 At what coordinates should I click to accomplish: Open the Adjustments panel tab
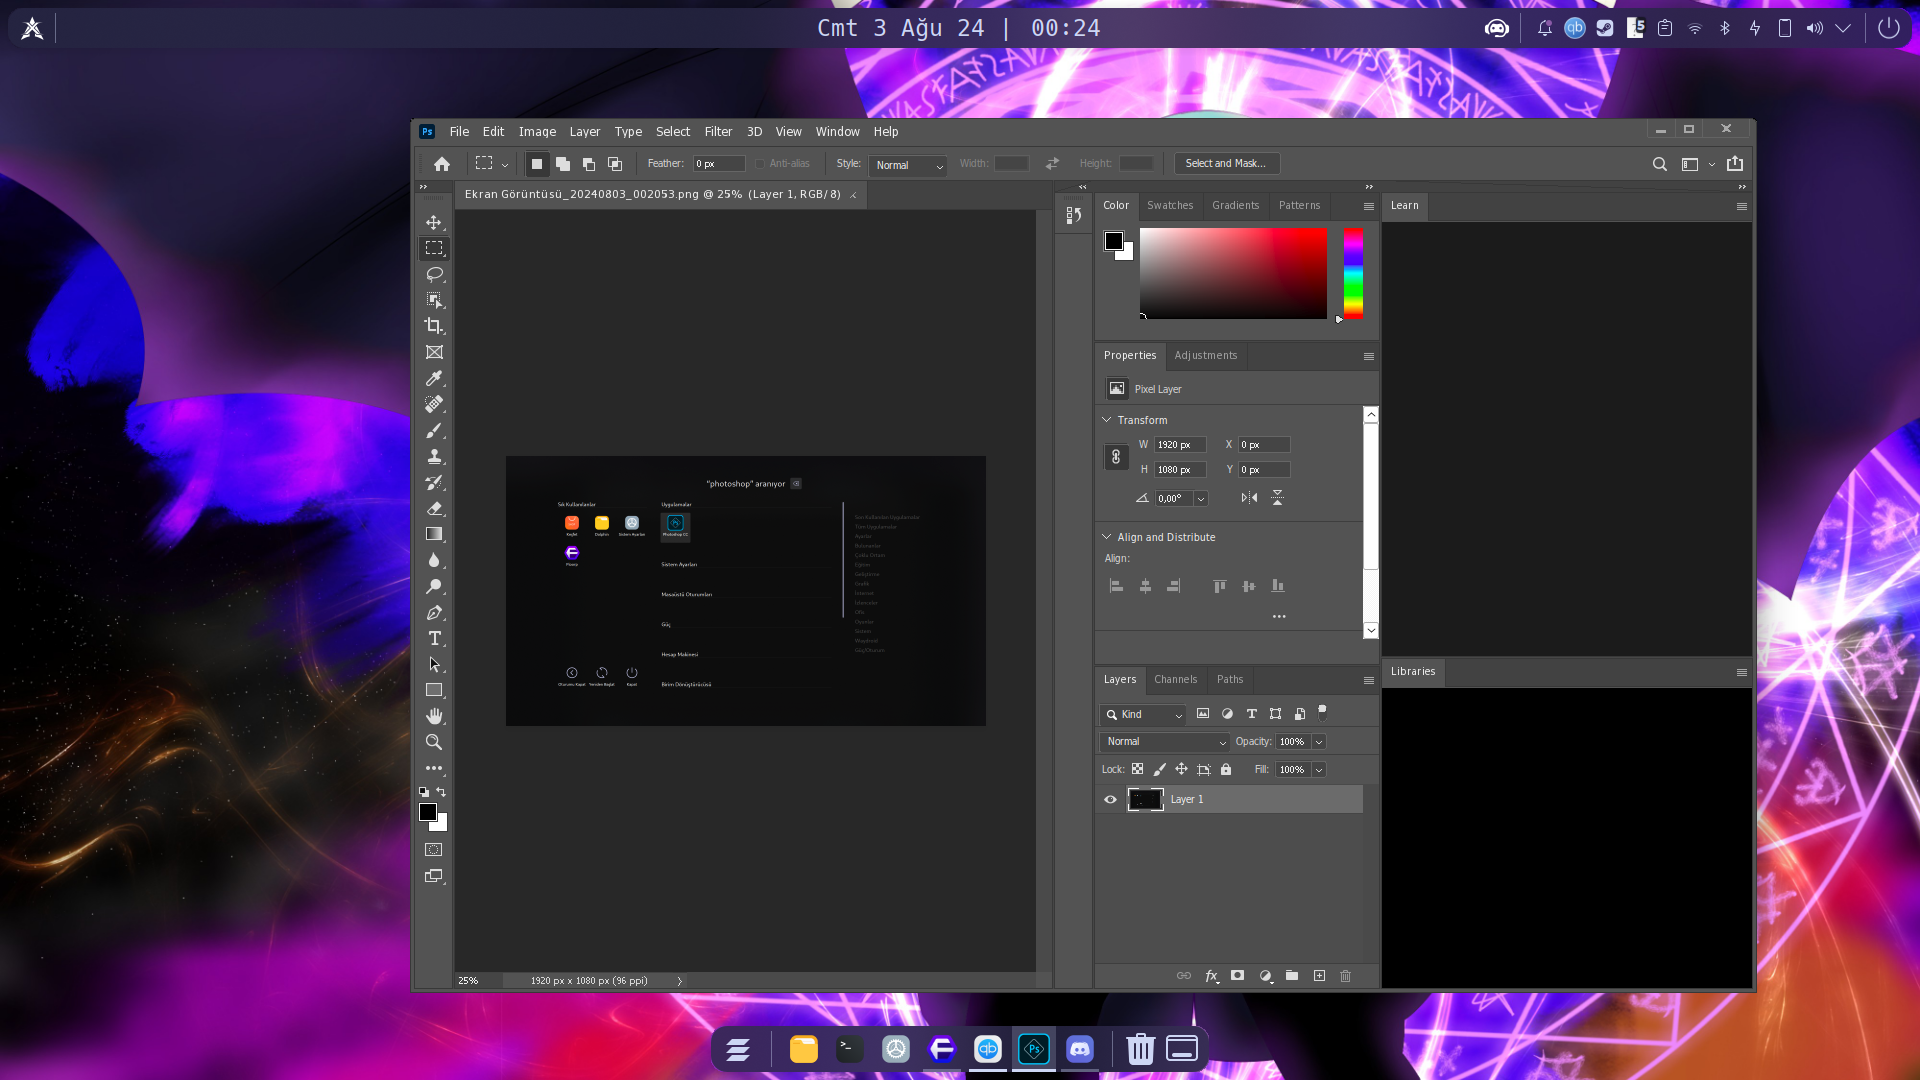(x=1205, y=355)
